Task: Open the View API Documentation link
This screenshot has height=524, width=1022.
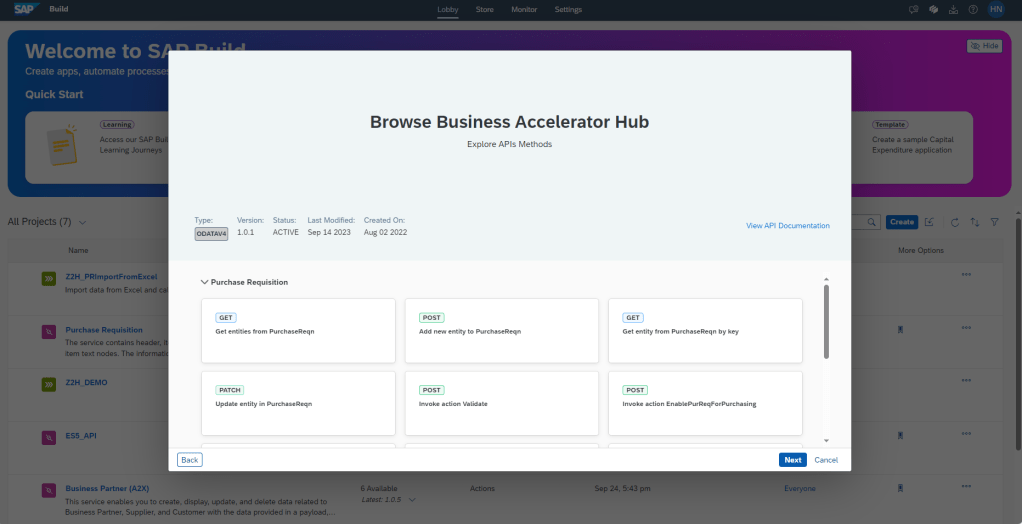Action: (787, 226)
